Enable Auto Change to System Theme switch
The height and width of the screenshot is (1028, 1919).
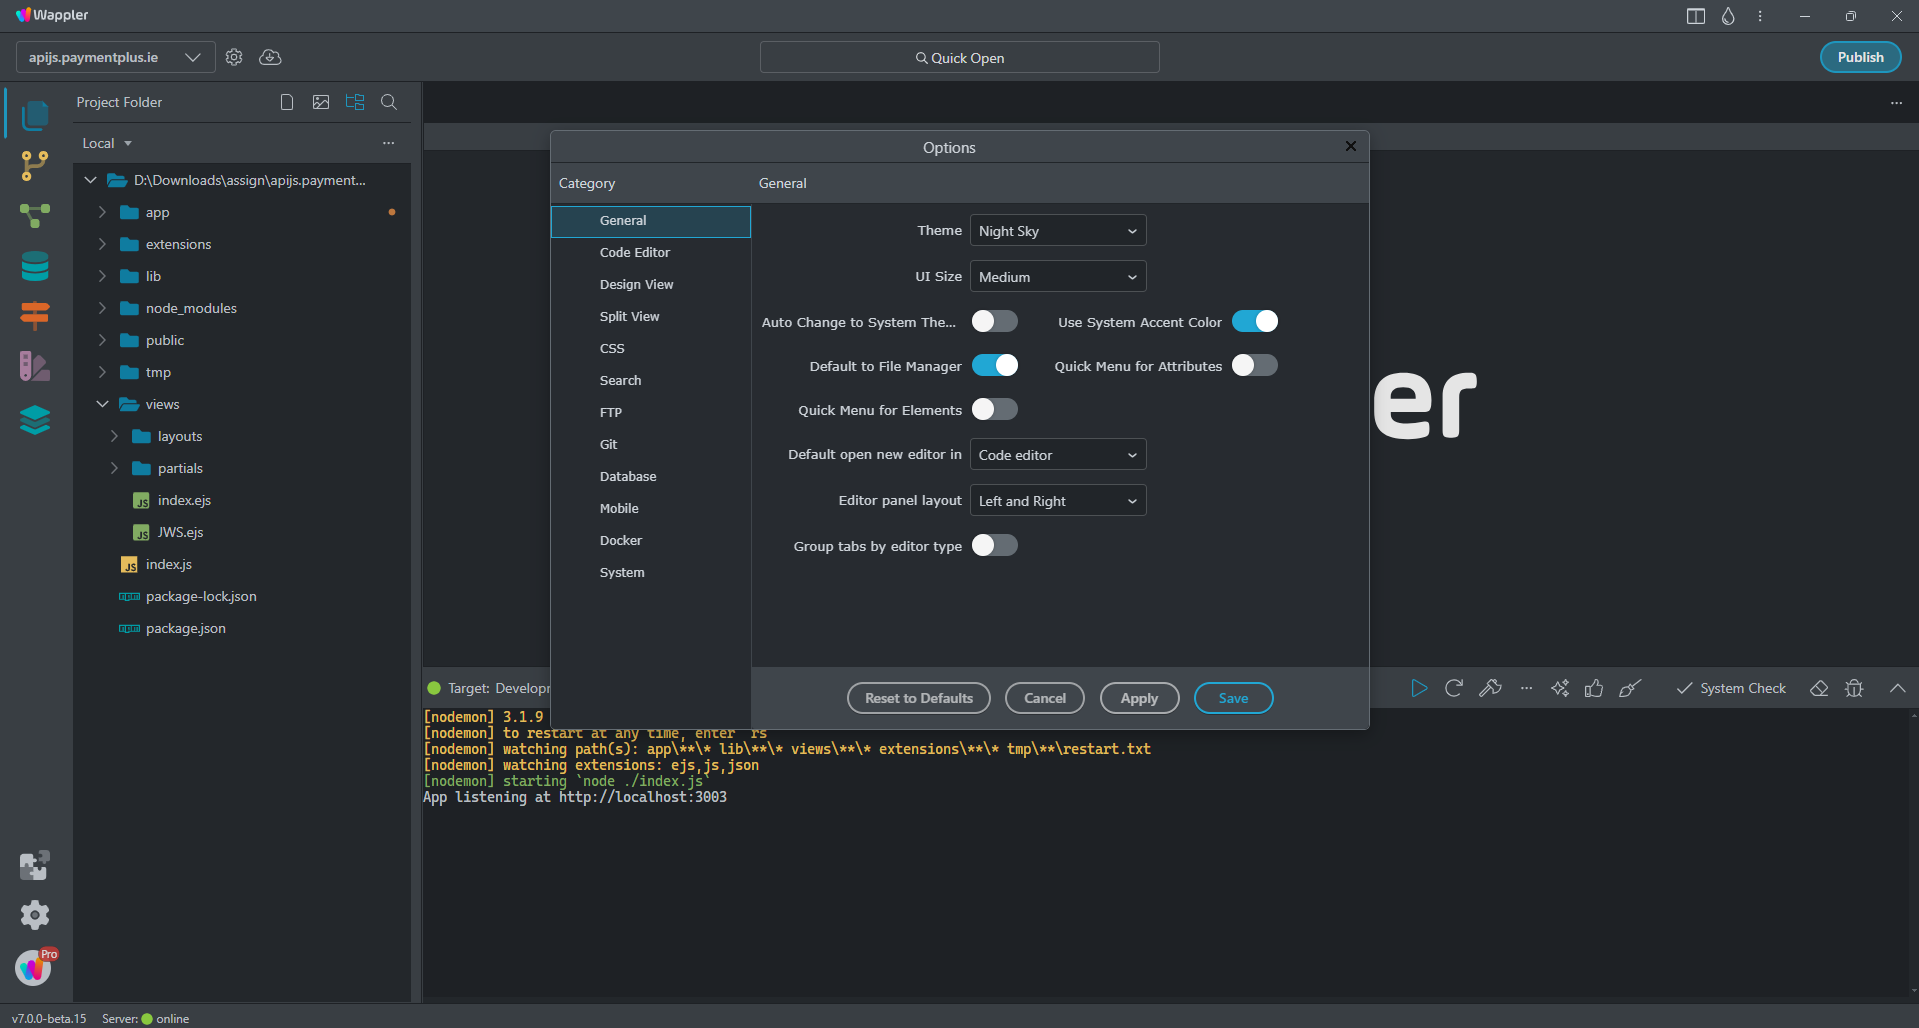tap(995, 321)
